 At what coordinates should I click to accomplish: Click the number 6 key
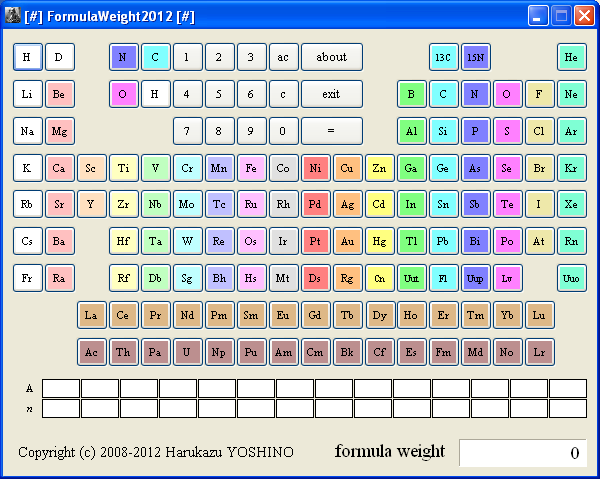pyautogui.click(x=251, y=94)
